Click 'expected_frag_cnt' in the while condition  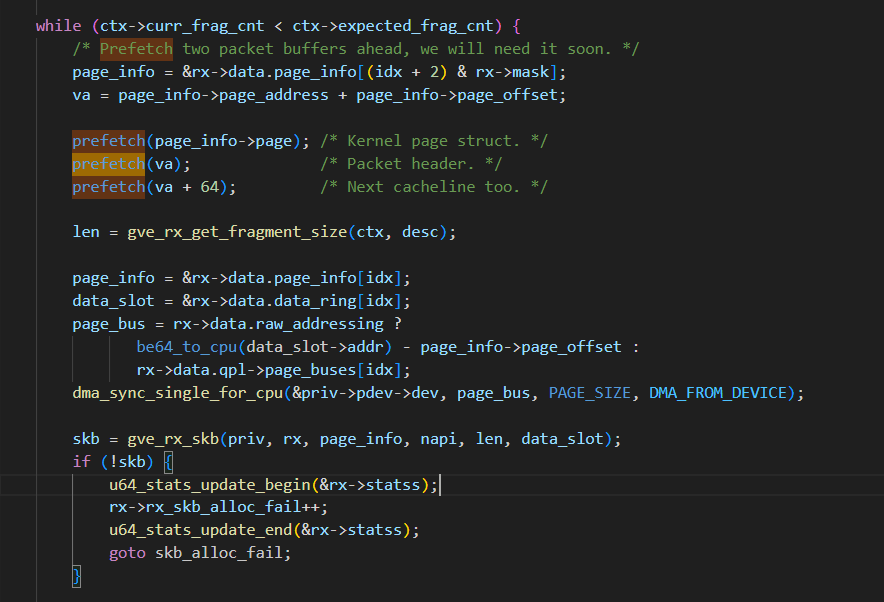point(416,26)
